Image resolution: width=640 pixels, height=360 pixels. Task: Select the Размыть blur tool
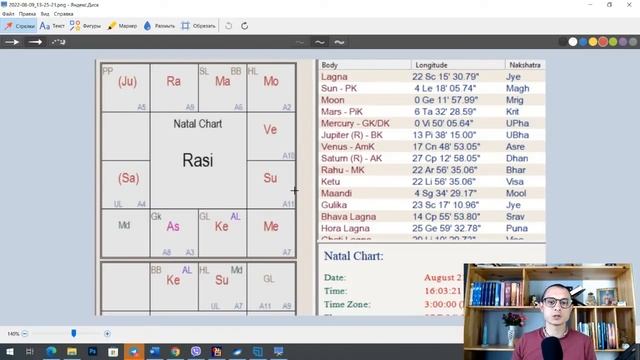pyautogui.click(x=159, y=26)
